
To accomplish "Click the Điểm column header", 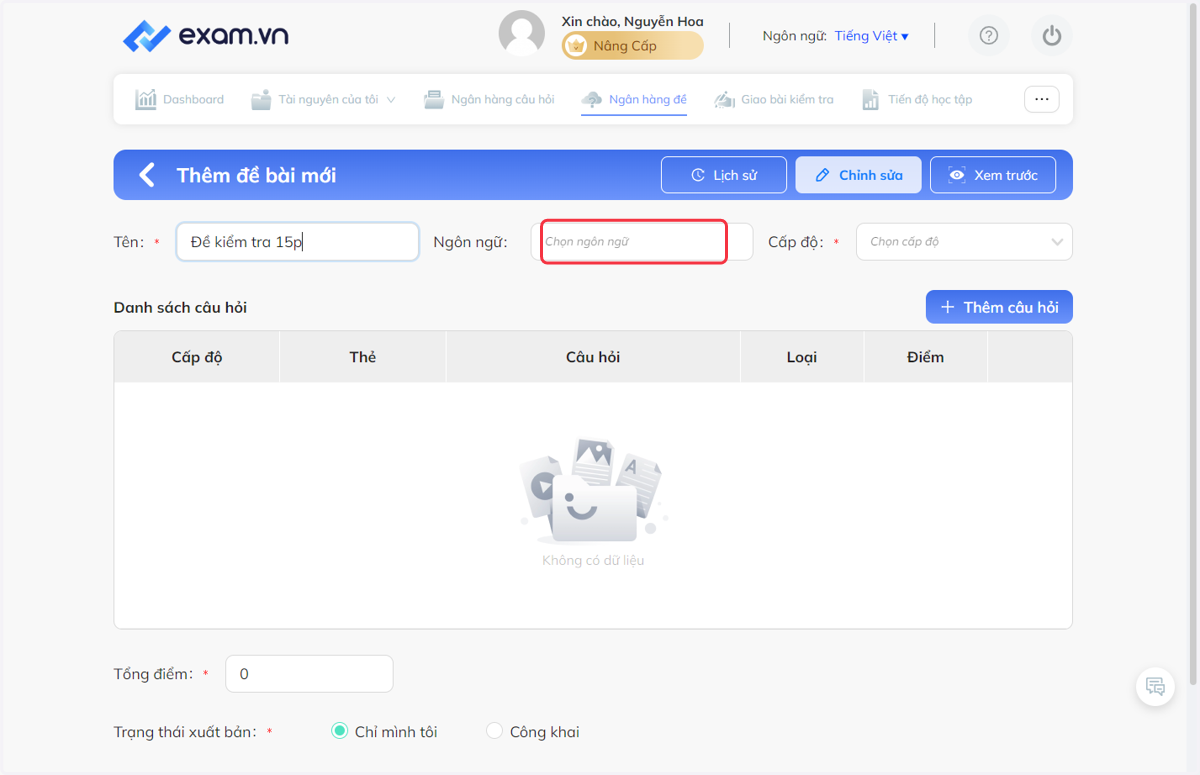I will 925,357.
